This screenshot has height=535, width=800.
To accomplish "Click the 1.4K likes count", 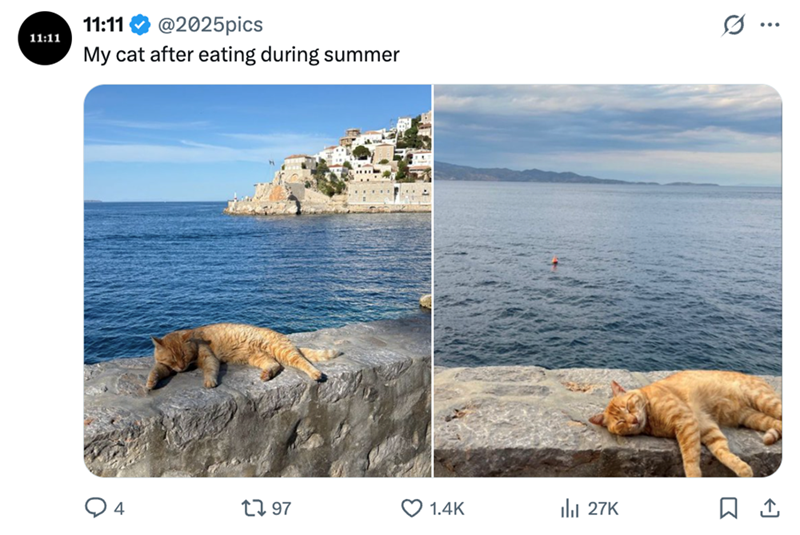I will 447,508.
